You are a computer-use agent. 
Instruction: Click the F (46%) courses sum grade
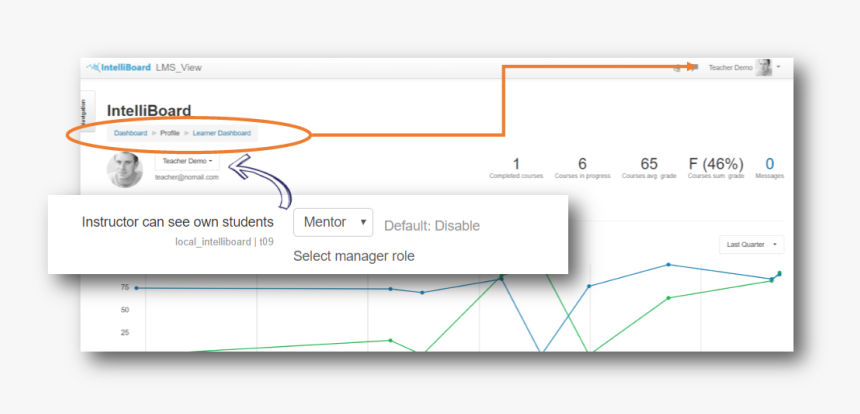tap(715, 166)
